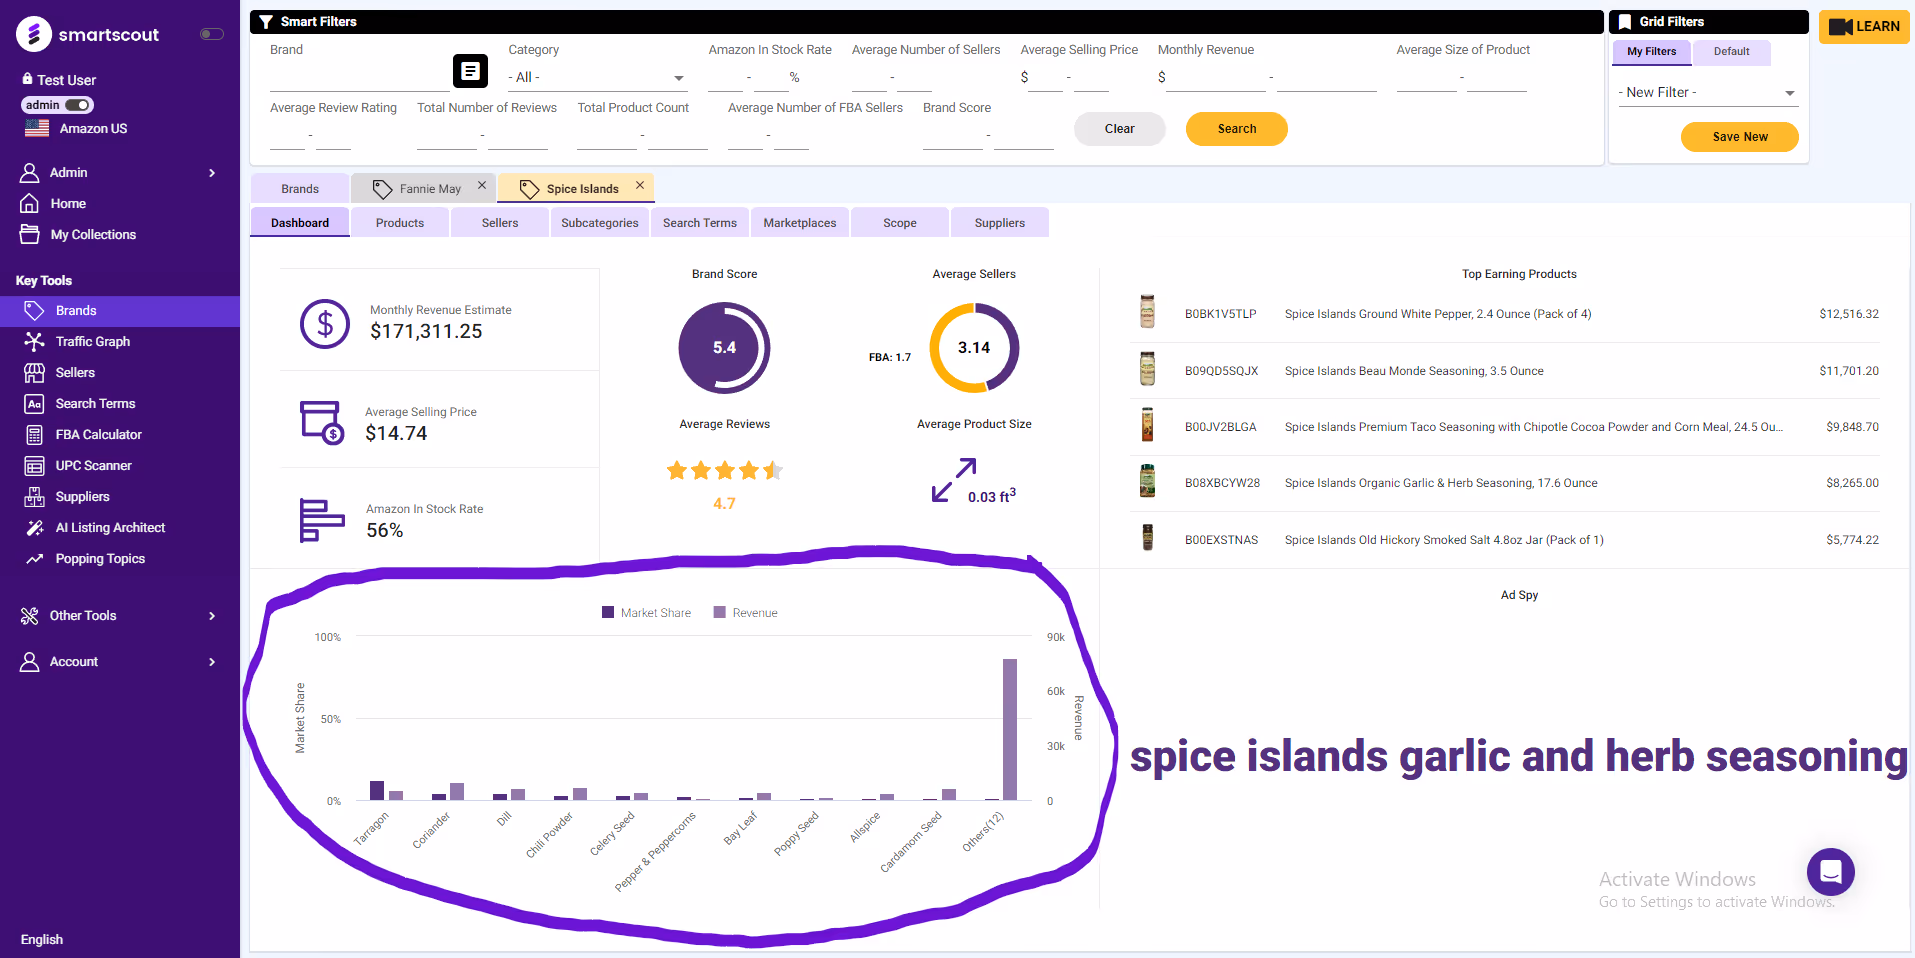Screen dimensions: 1915x958
Task: Toggle the Revenue legend swatch
Action: pos(719,612)
